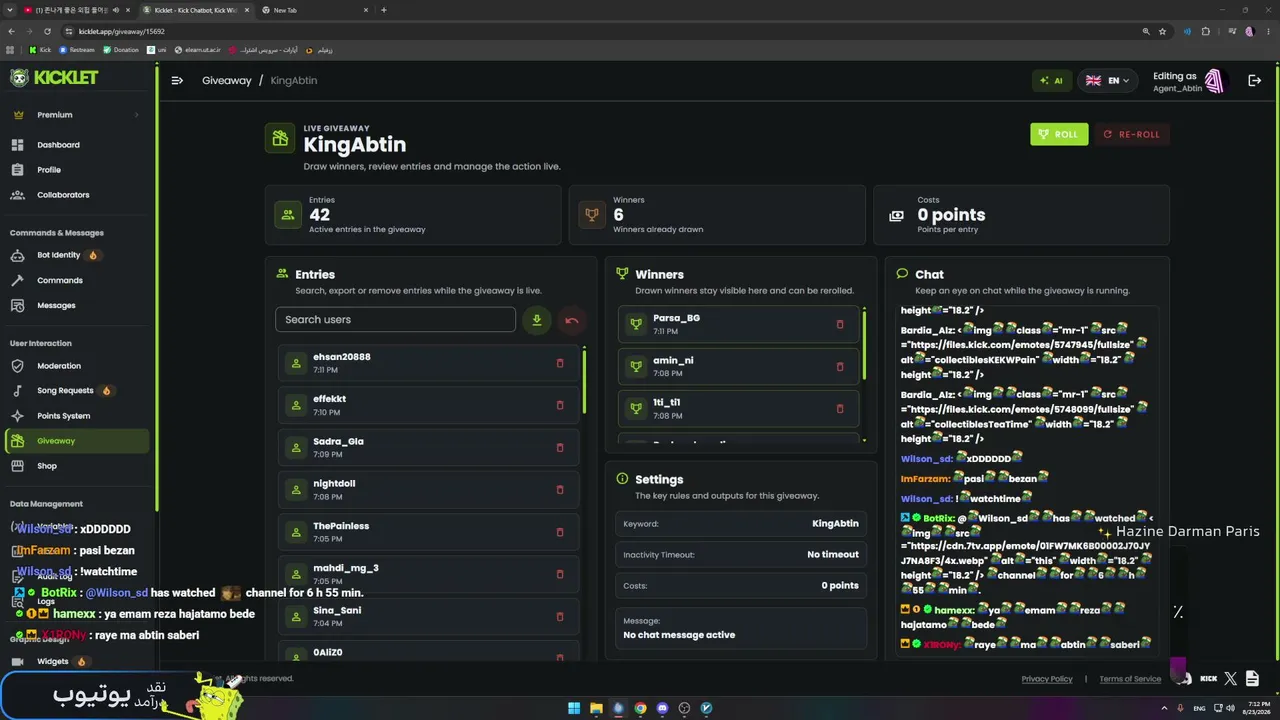
Task: Click the Widgets camera icon
Action: click(x=18, y=661)
